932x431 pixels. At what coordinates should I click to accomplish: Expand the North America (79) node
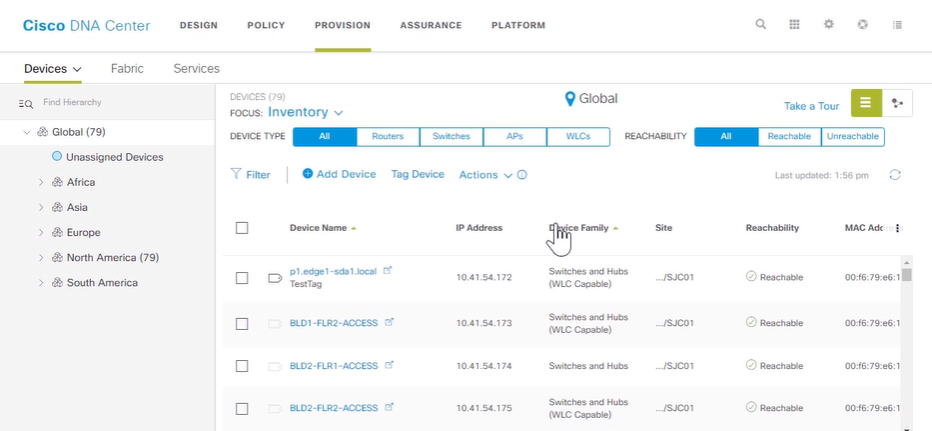pyautogui.click(x=41, y=257)
